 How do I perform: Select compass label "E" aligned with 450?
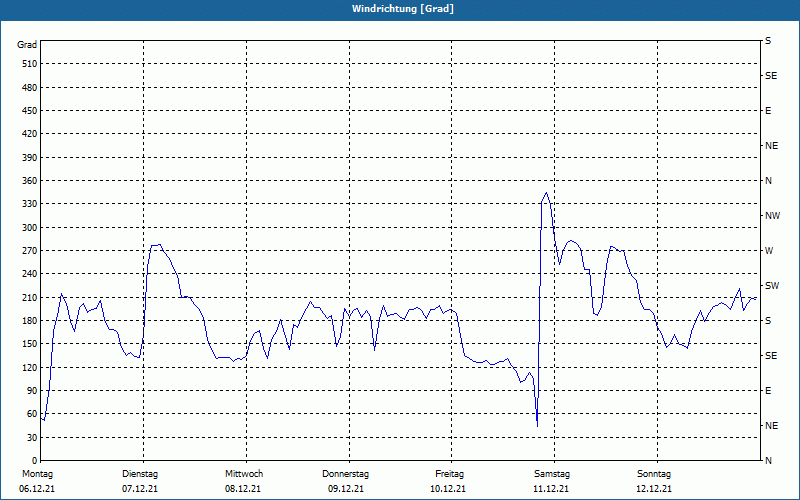768,111
